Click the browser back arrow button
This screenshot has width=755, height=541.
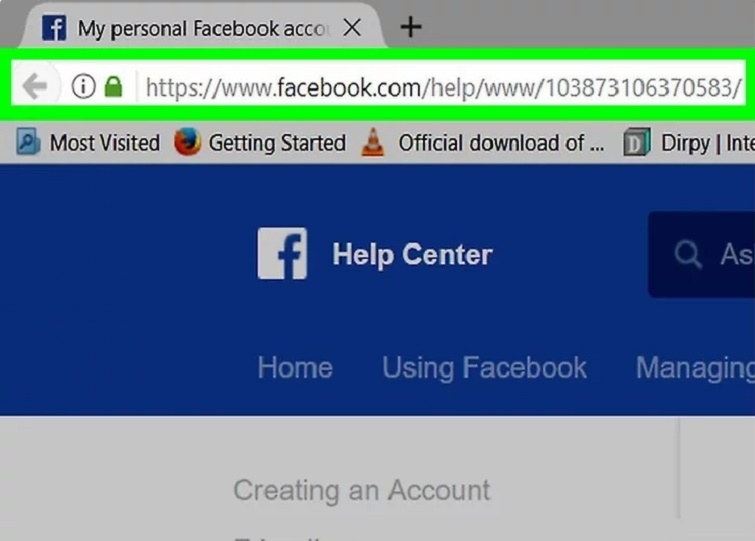click(x=35, y=86)
